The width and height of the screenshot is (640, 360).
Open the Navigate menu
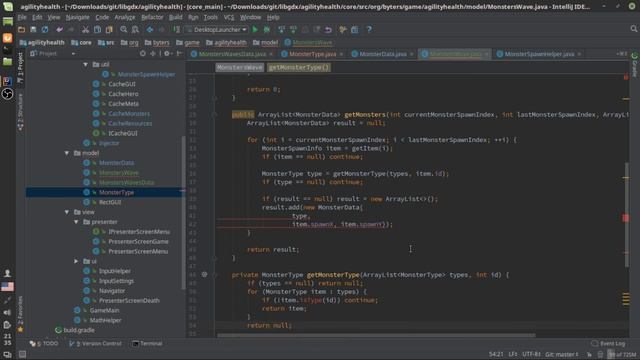78,17
